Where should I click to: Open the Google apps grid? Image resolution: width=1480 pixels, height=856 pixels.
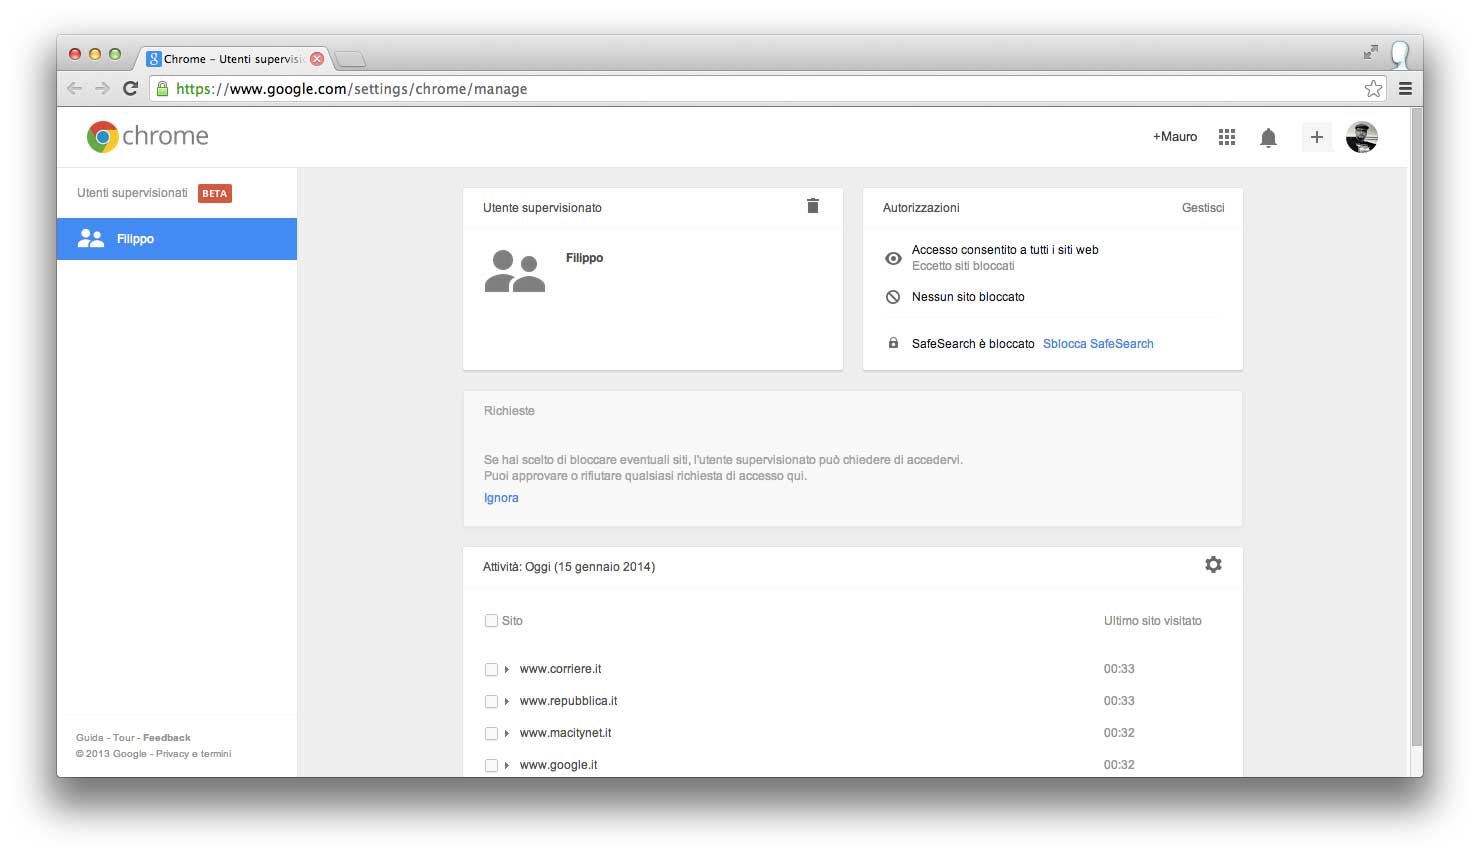click(x=1227, y=137)
